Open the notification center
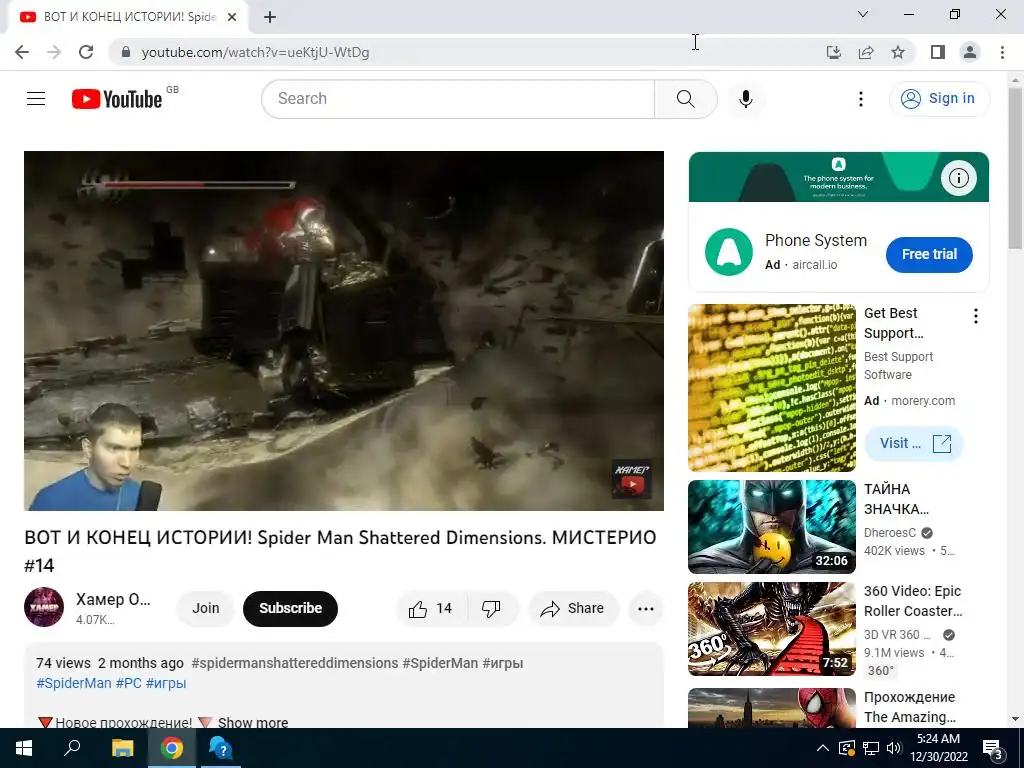The height and width of the screenshot is (768, 1024). [x=993, y=749]
